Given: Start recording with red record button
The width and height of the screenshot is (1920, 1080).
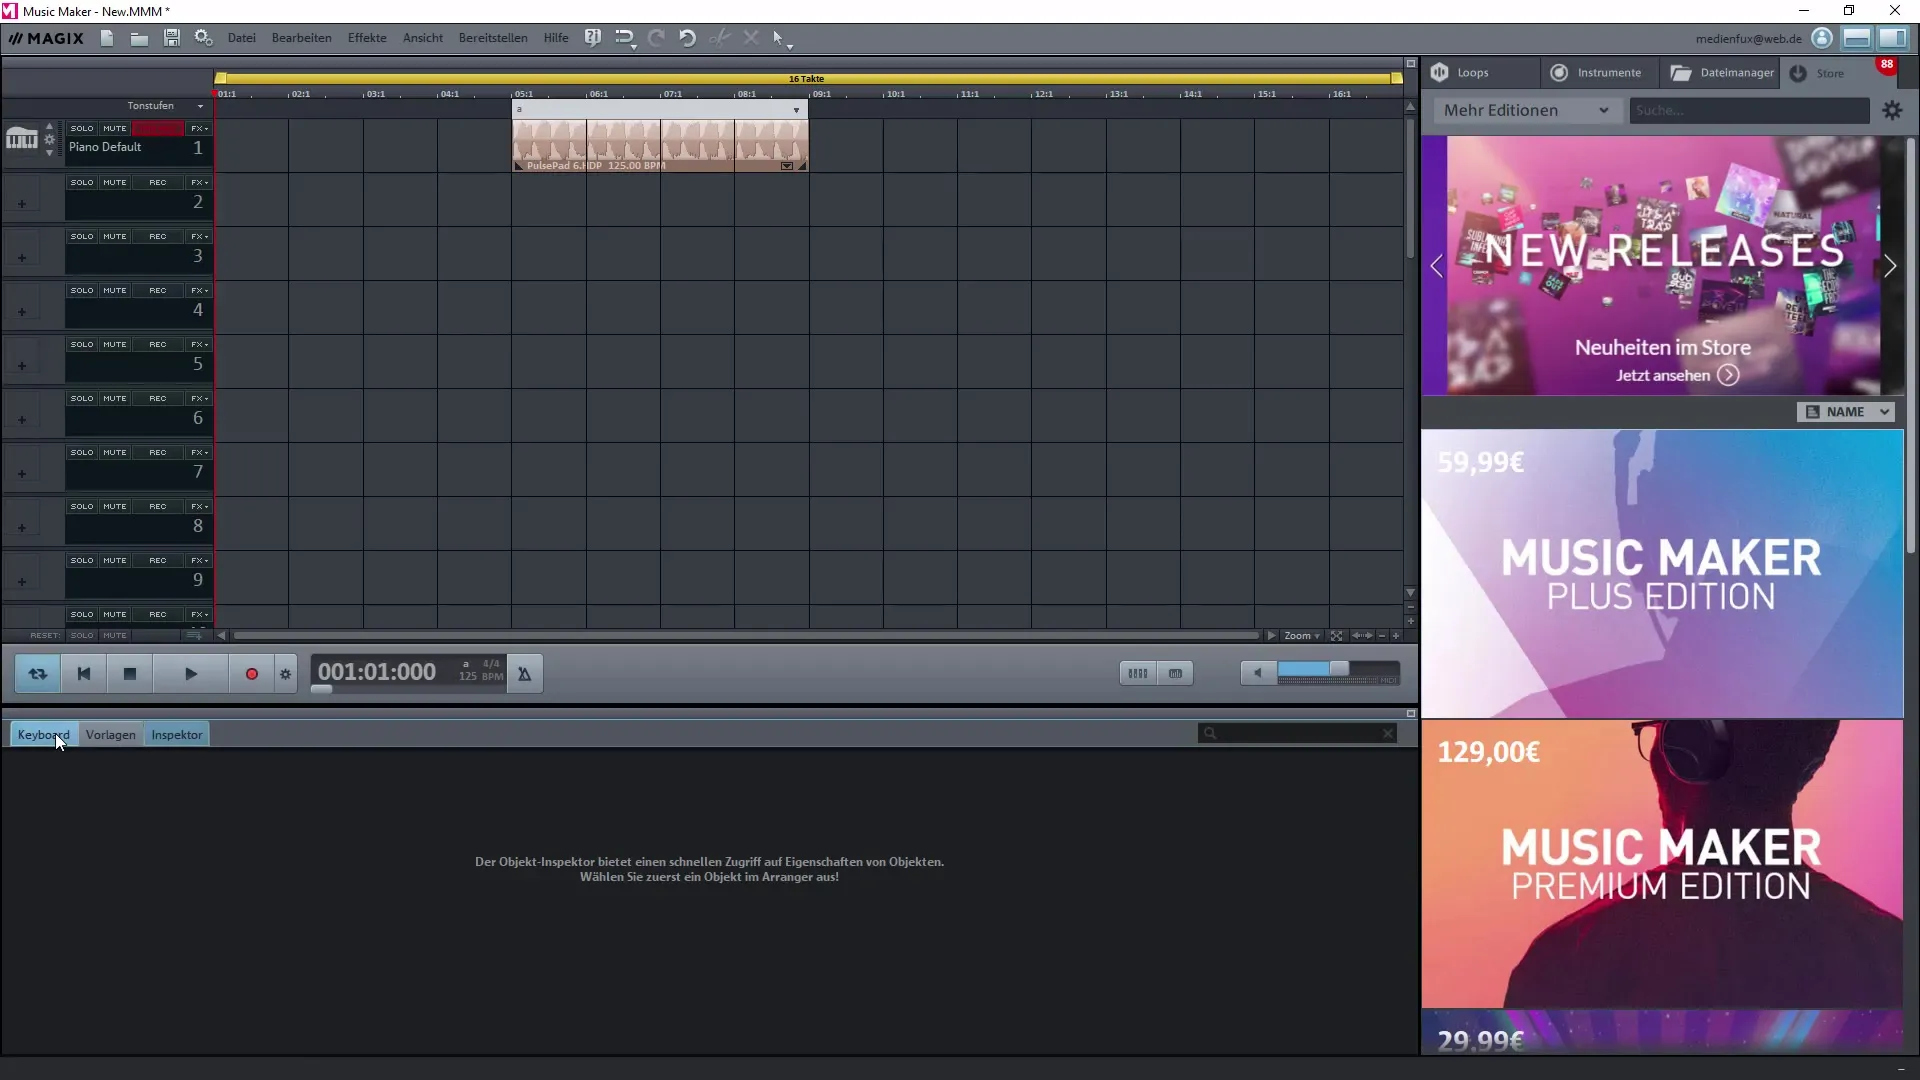Looking at the screenshot, I should point(252,674).
